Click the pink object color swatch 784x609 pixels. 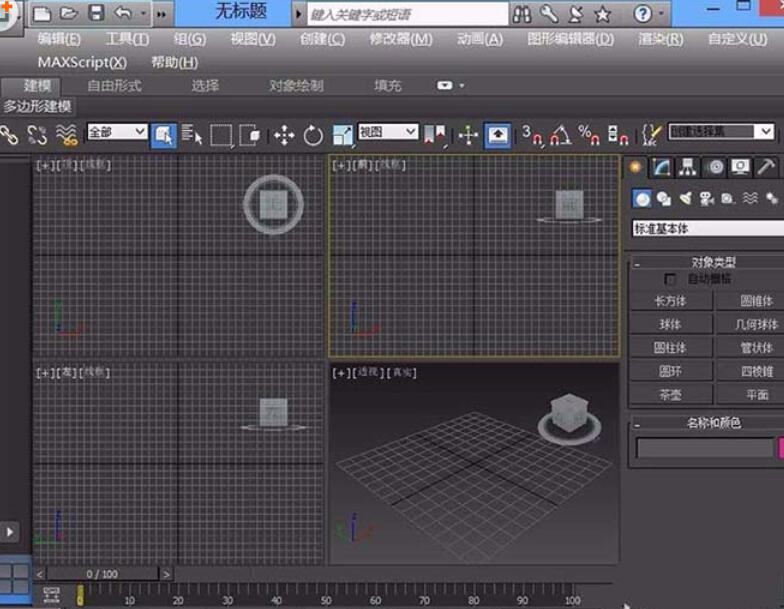tap(779, 447)
